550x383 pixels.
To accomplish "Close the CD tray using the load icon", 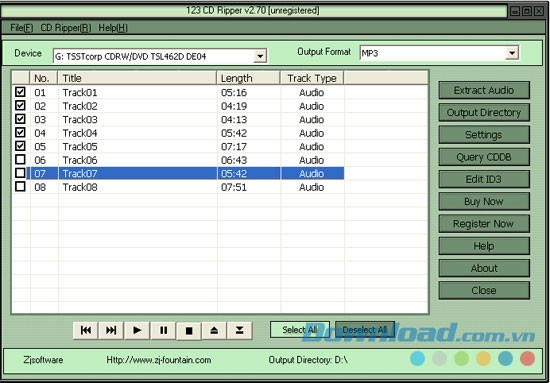I will [240, 330].
